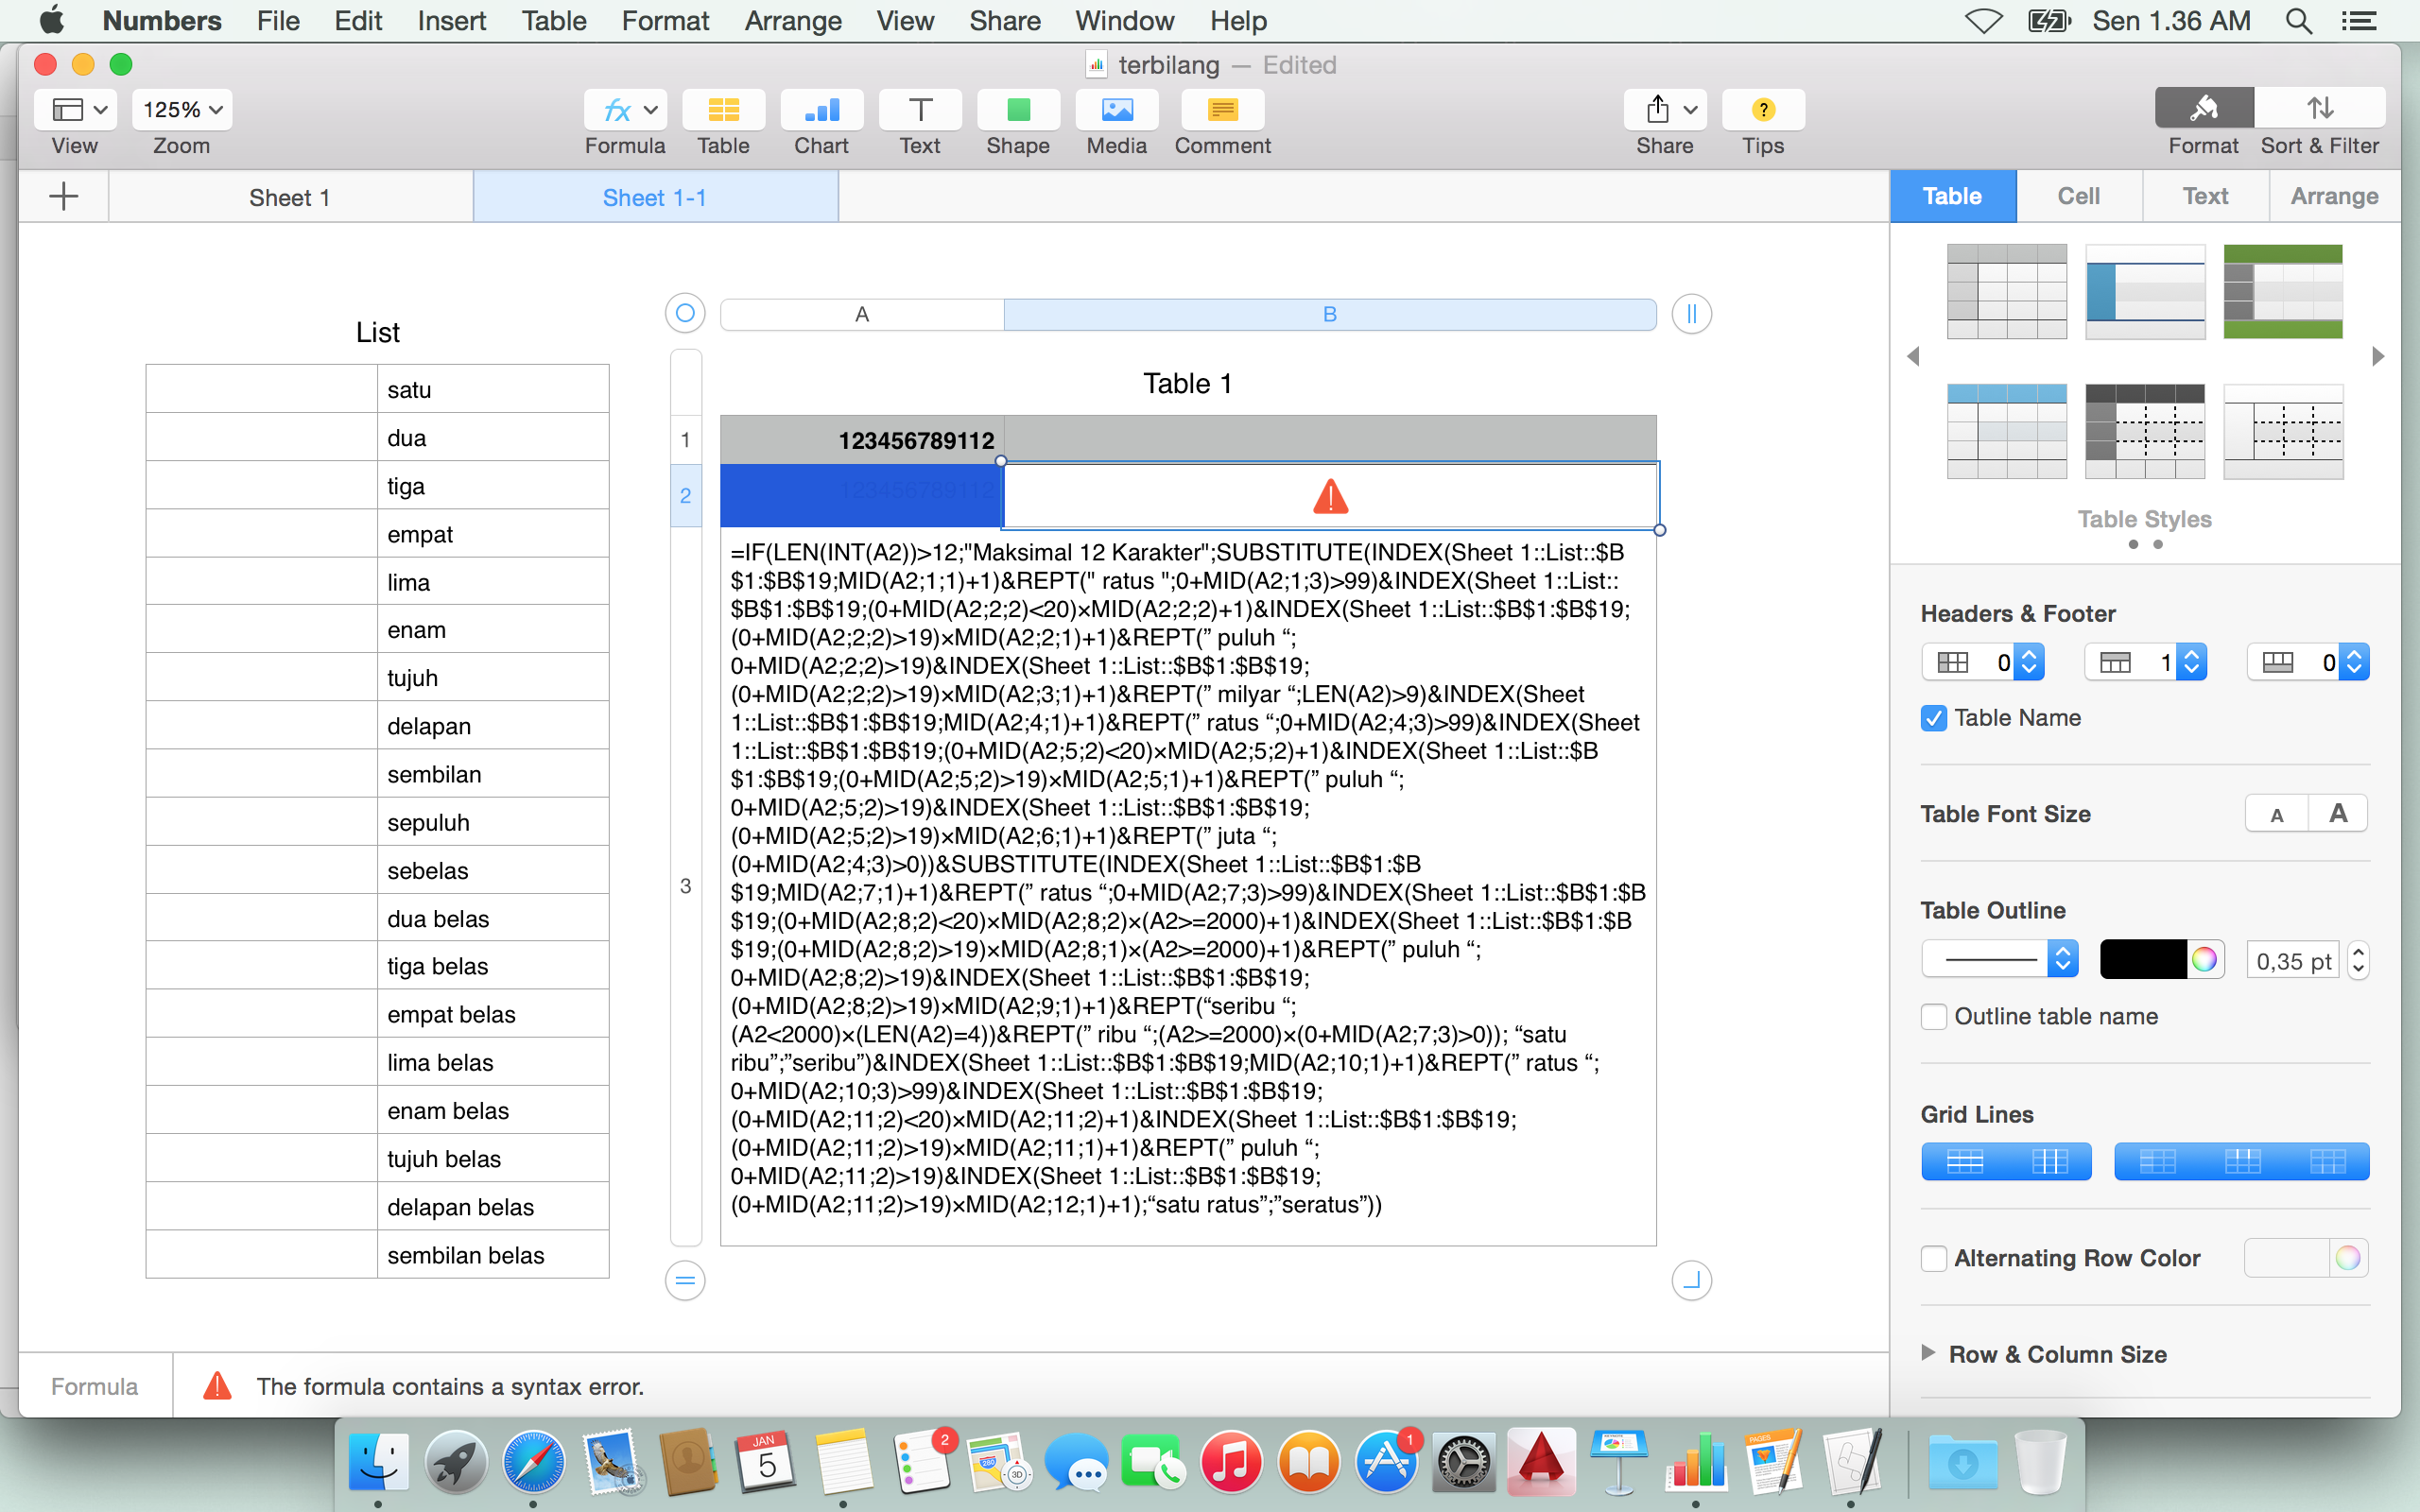Click the Table toolbar icon
This screenshot has width=2420, height=1512.
(723, 110)
